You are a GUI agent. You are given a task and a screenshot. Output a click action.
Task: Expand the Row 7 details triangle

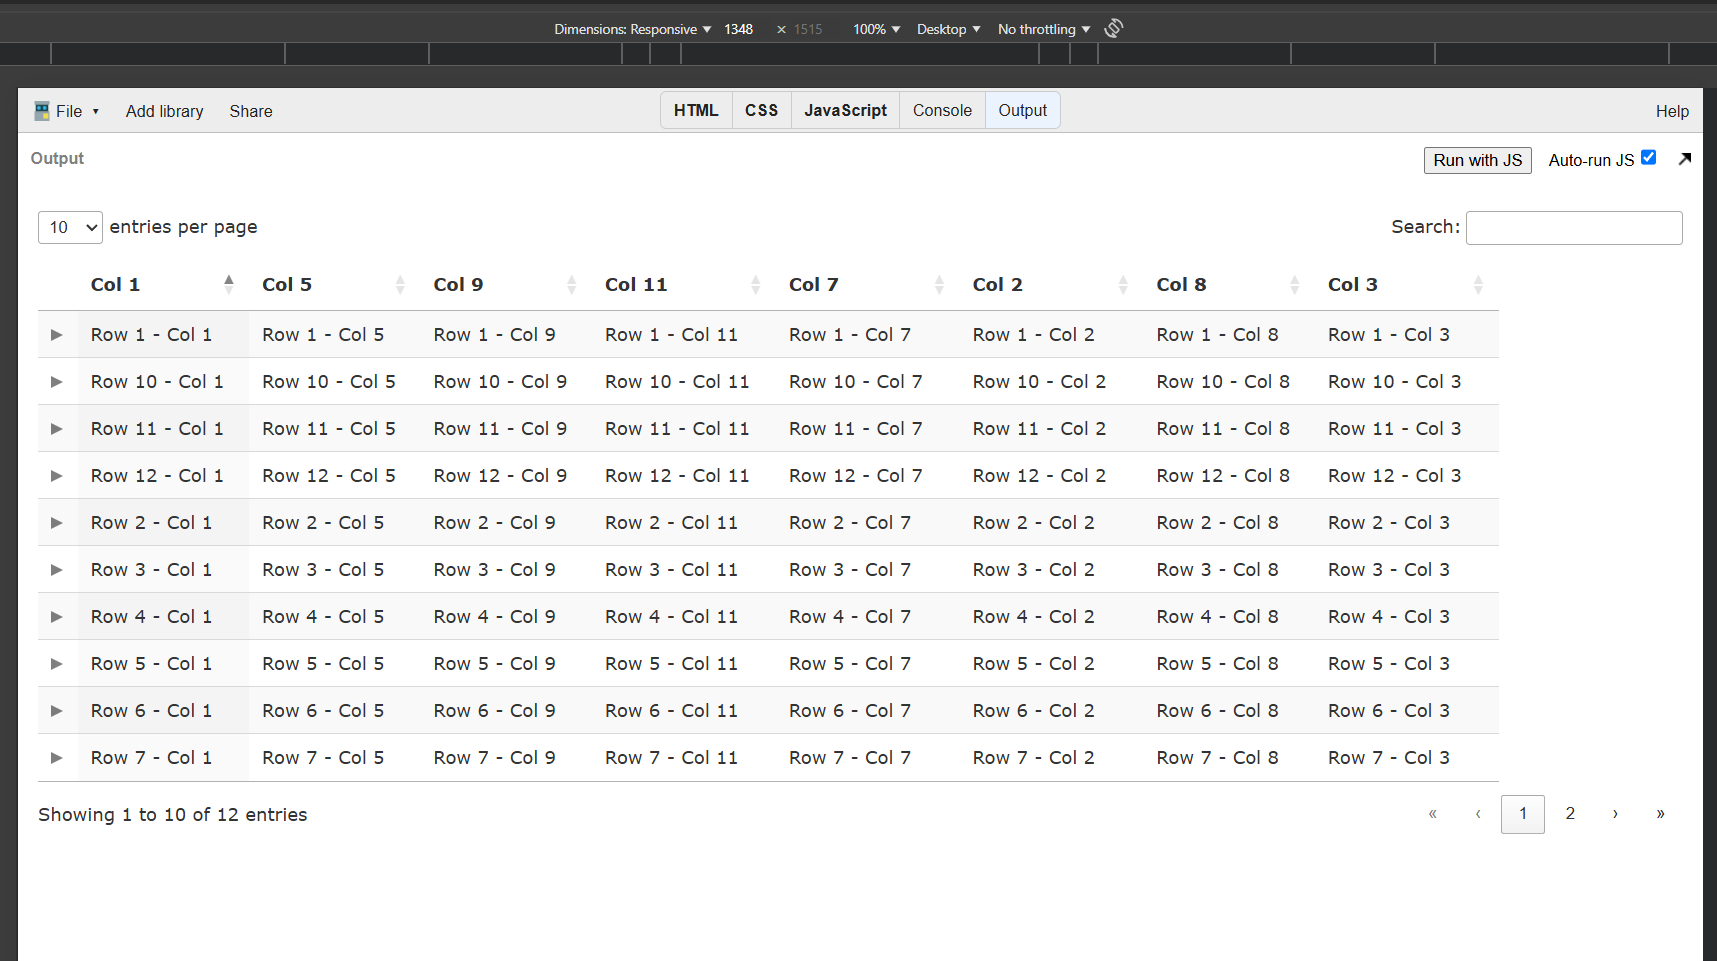[57, 758]
